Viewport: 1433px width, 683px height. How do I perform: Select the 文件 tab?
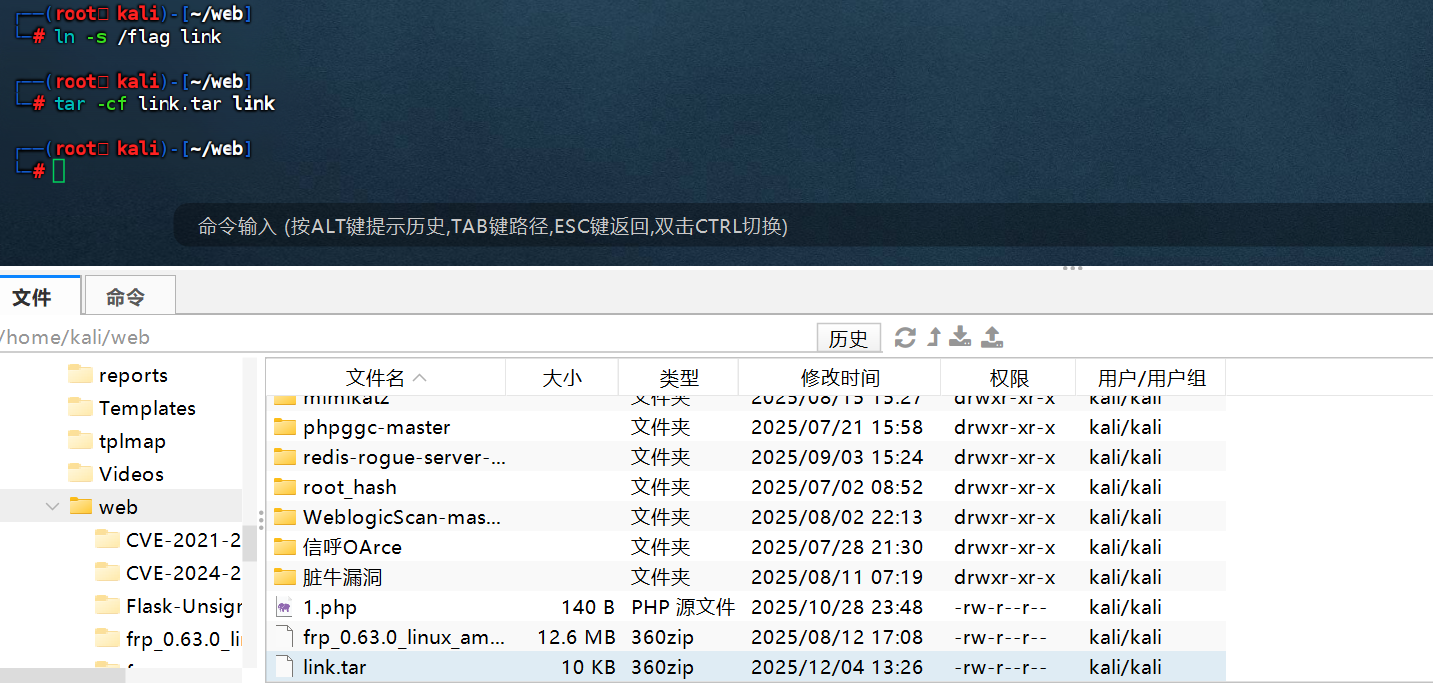click(38, 295)
